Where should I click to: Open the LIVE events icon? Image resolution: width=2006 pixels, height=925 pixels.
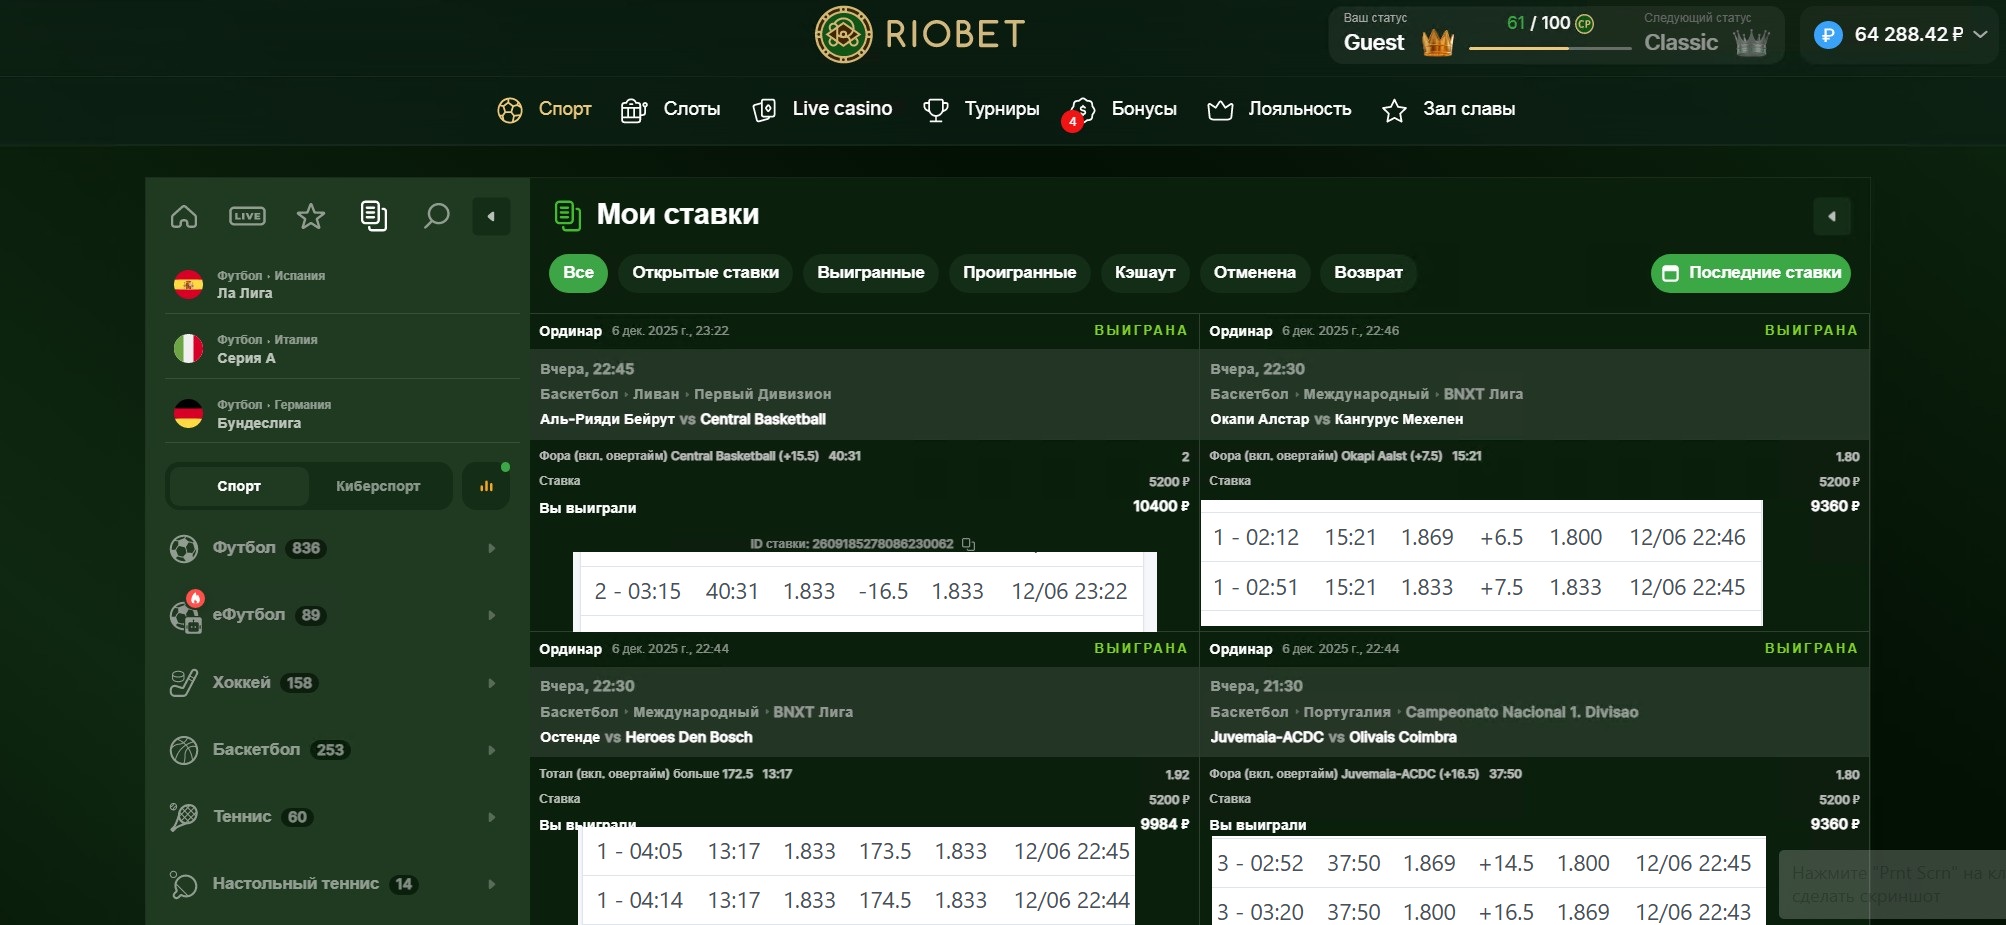coord(247,216)
